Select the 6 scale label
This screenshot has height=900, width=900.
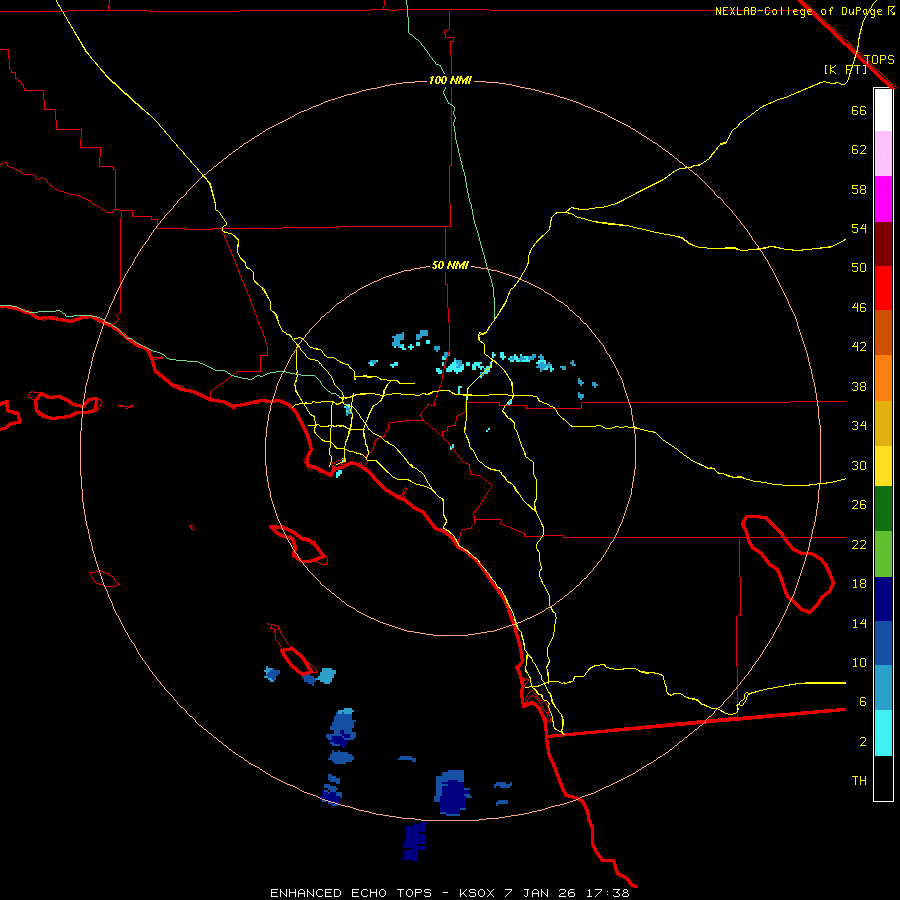863,702
